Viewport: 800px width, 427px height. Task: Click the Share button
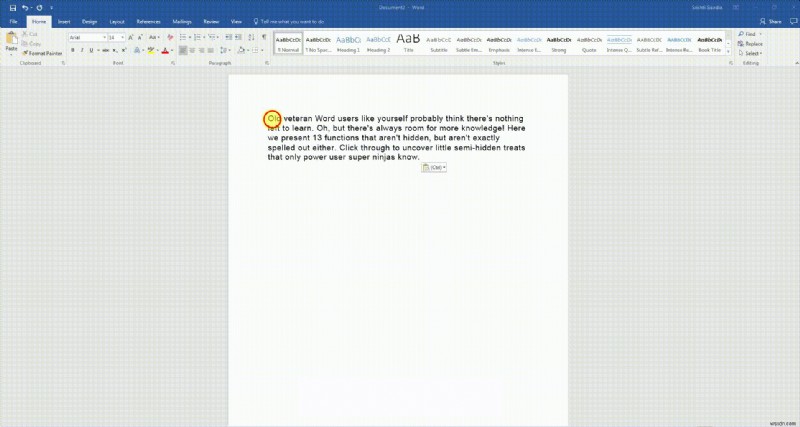[x=770, y=21]
